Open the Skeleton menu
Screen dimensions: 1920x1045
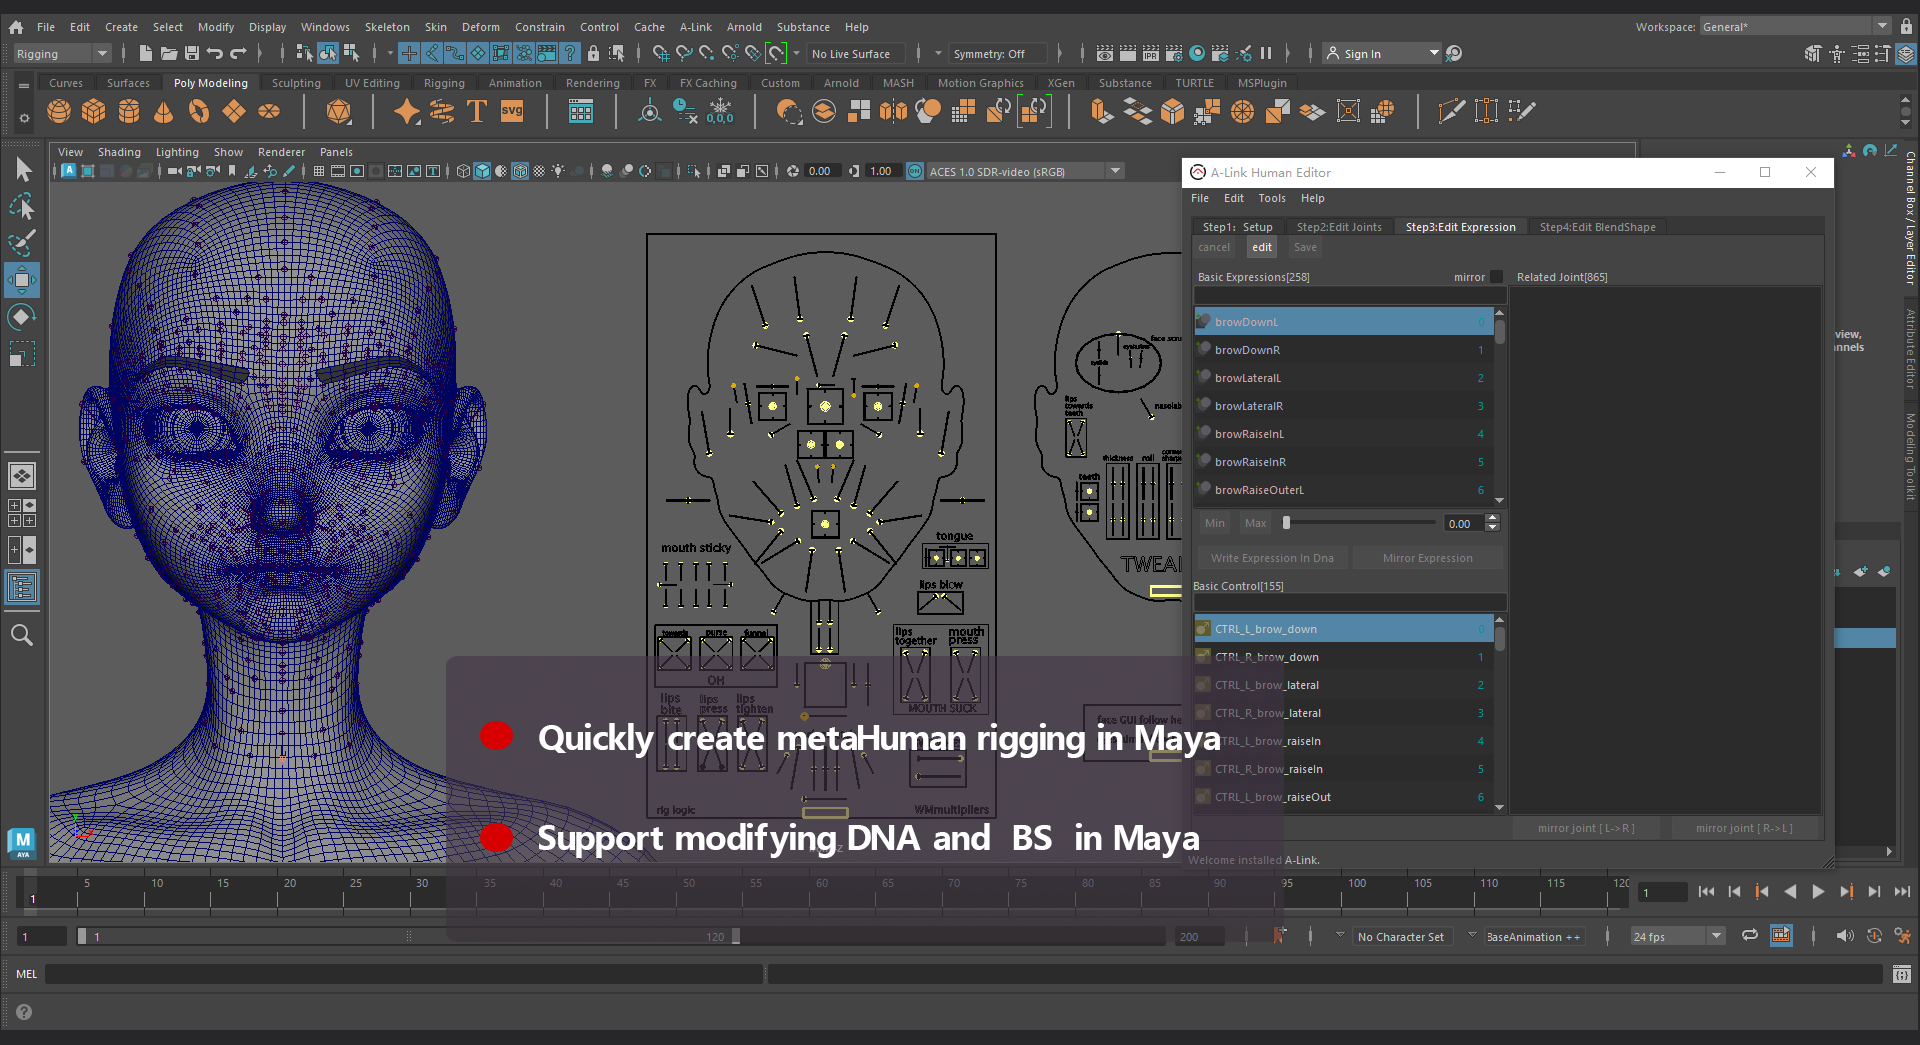point(386,27)
